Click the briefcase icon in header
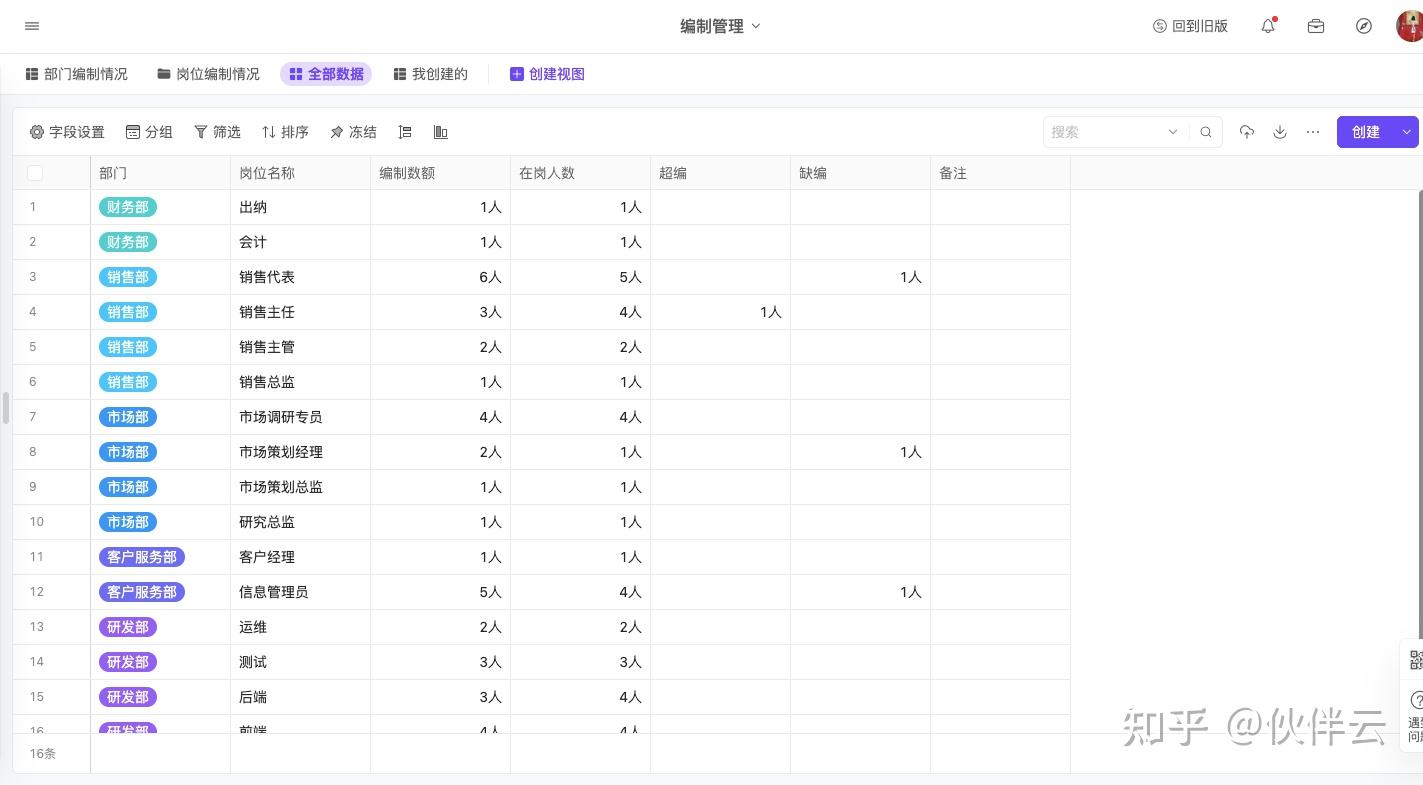The height and width of the screenshot is (785, 1423). tap(1316, 26)
